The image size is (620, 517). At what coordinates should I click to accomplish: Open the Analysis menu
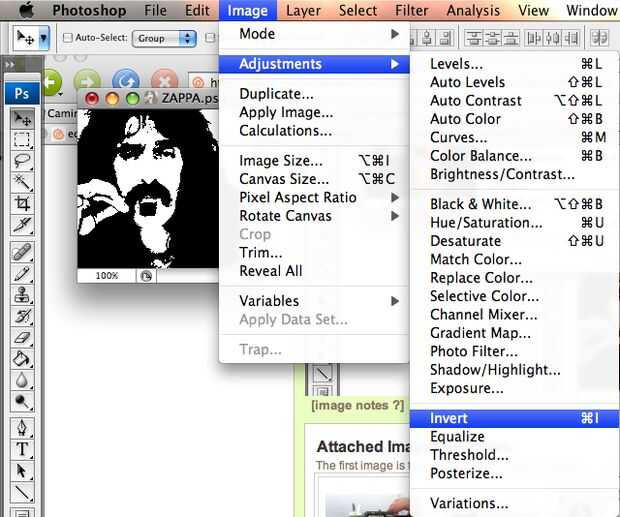(473, 10)
